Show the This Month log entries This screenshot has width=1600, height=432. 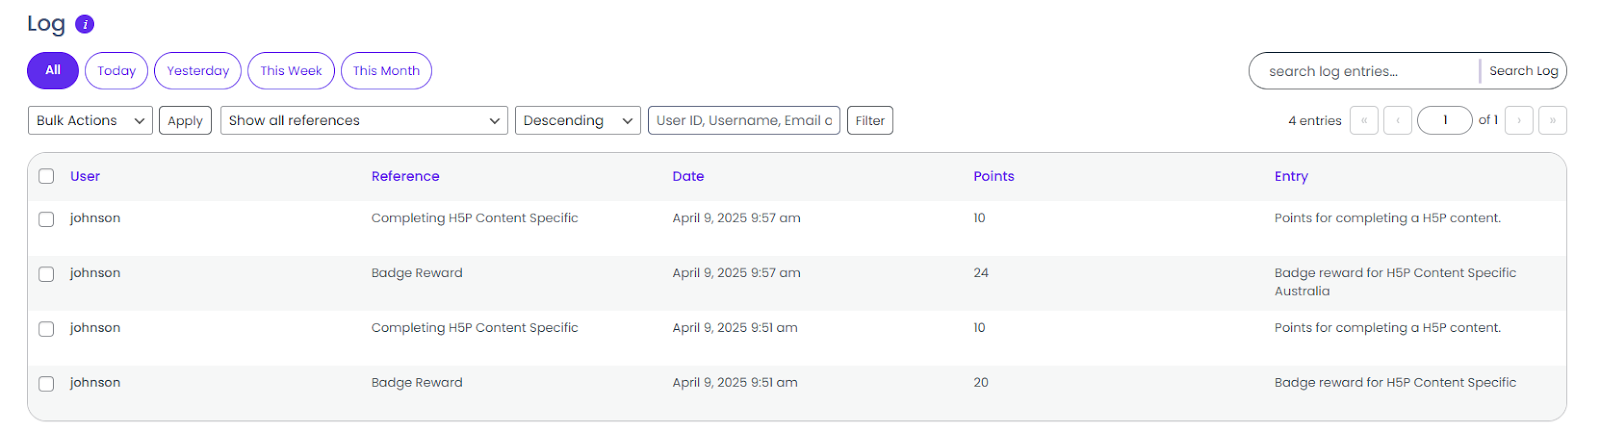point(386,71)
